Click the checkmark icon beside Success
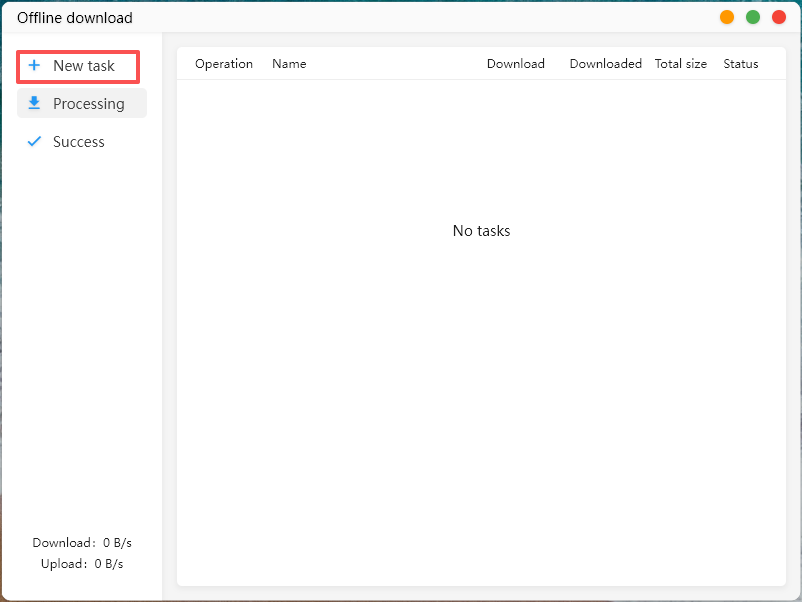The height and width of the screenshot is (602, 802). (x=34, y=141)
